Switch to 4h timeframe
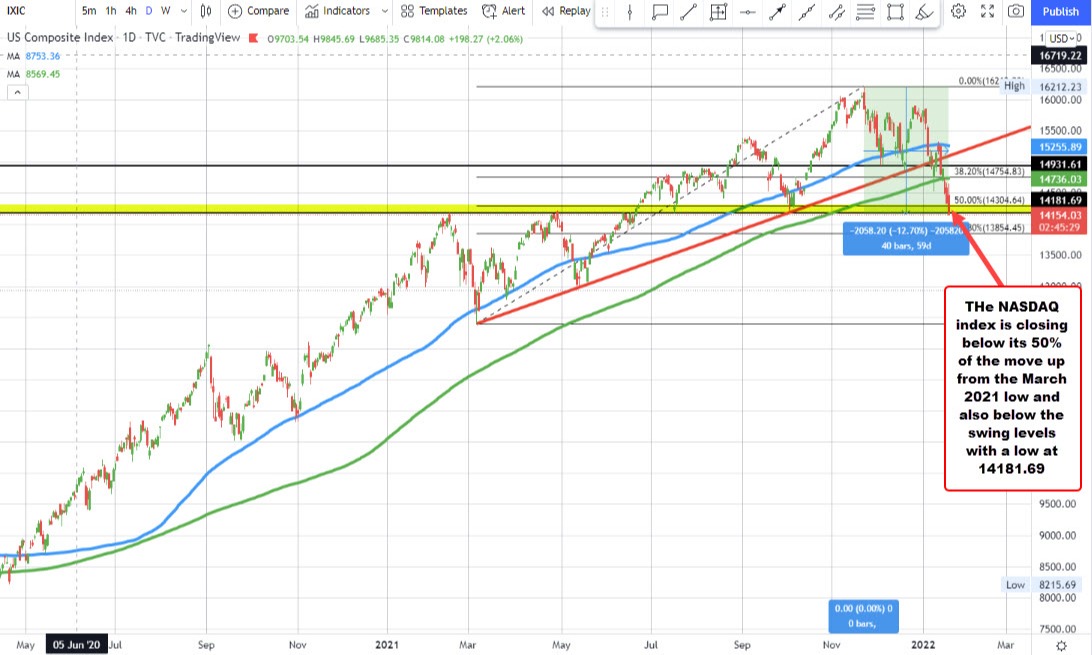 click(130, 11)
